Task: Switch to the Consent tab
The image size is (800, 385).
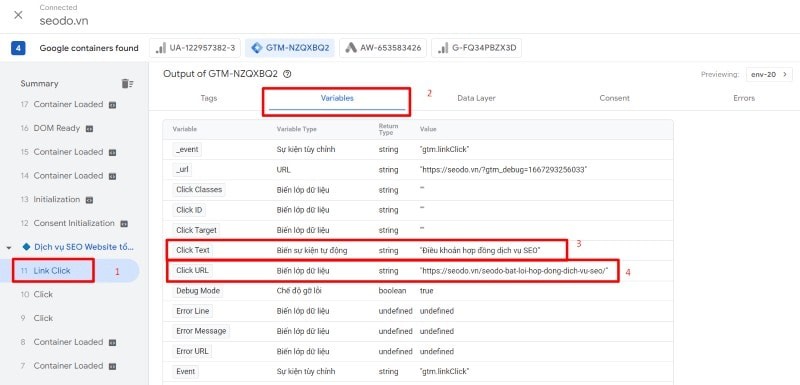Action: click(614, 98)
